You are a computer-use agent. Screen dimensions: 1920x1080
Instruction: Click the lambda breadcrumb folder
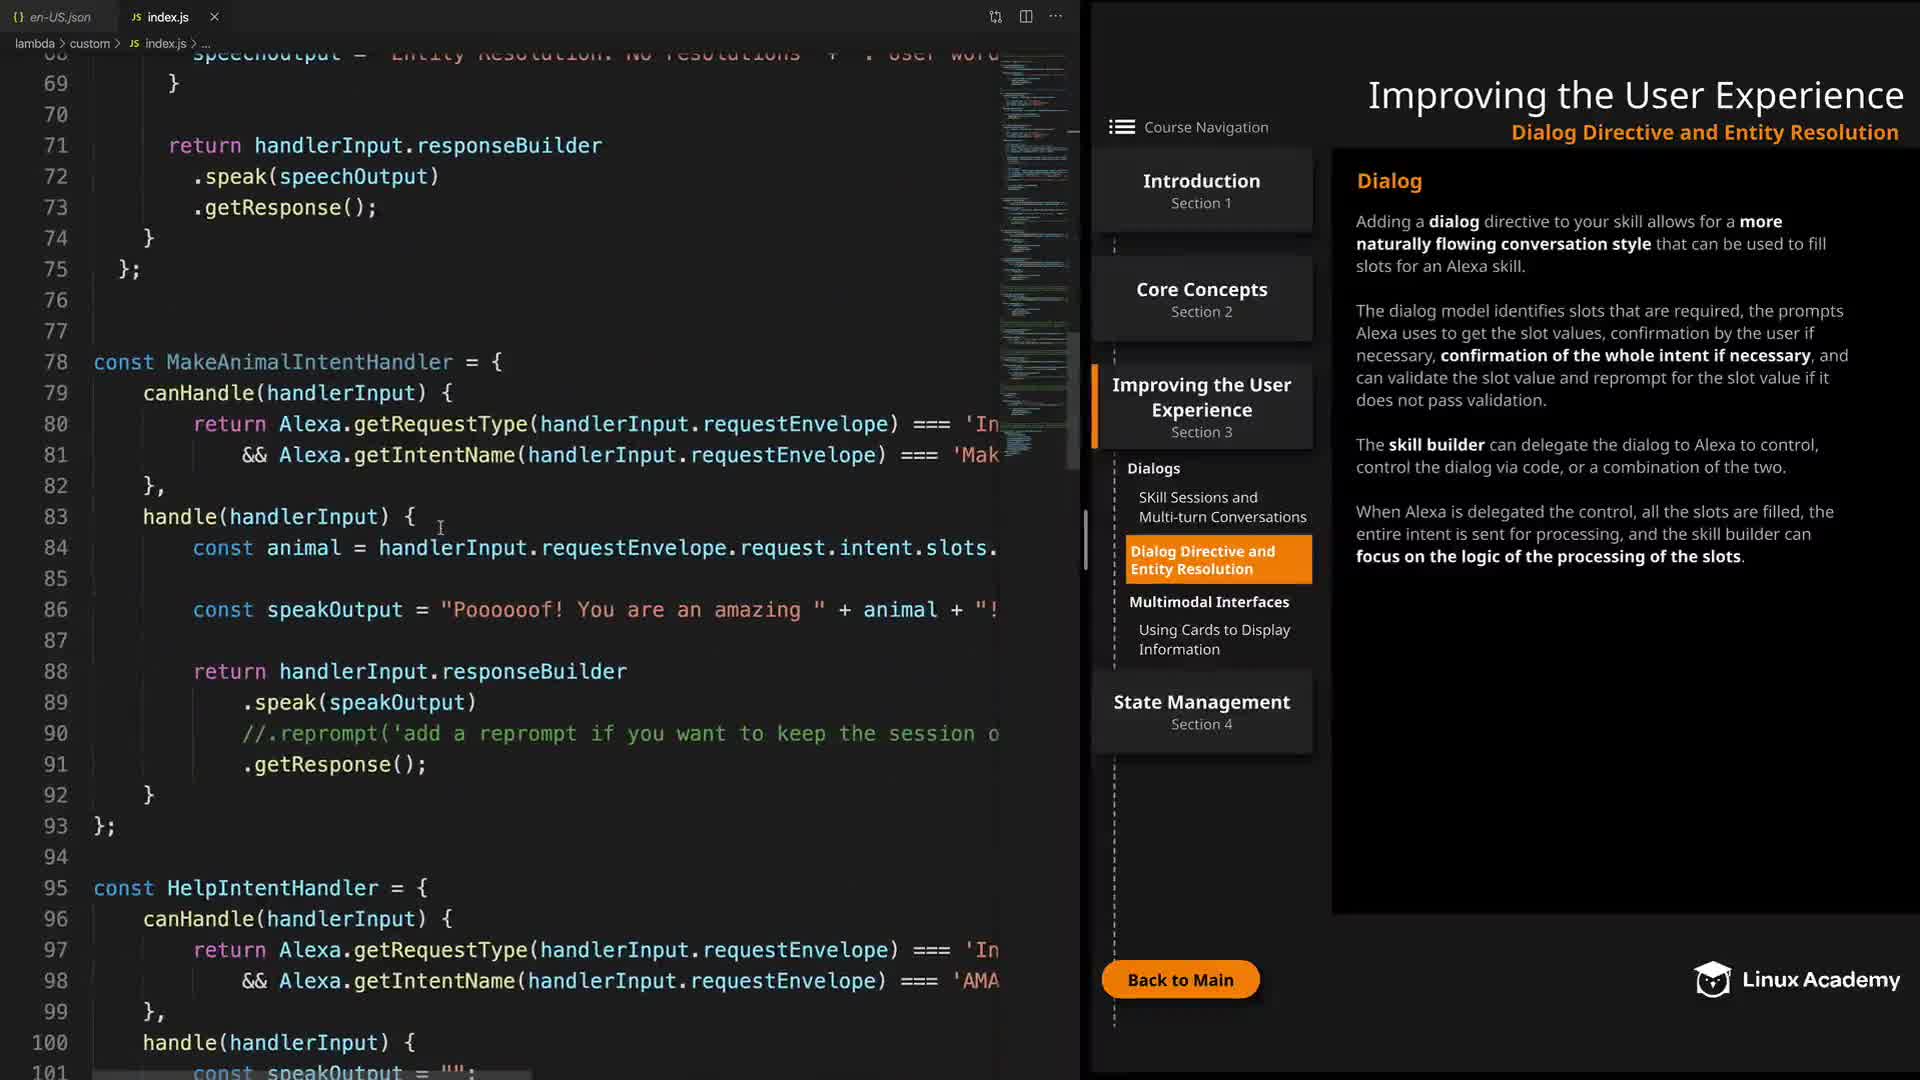[x=34, y=44]
